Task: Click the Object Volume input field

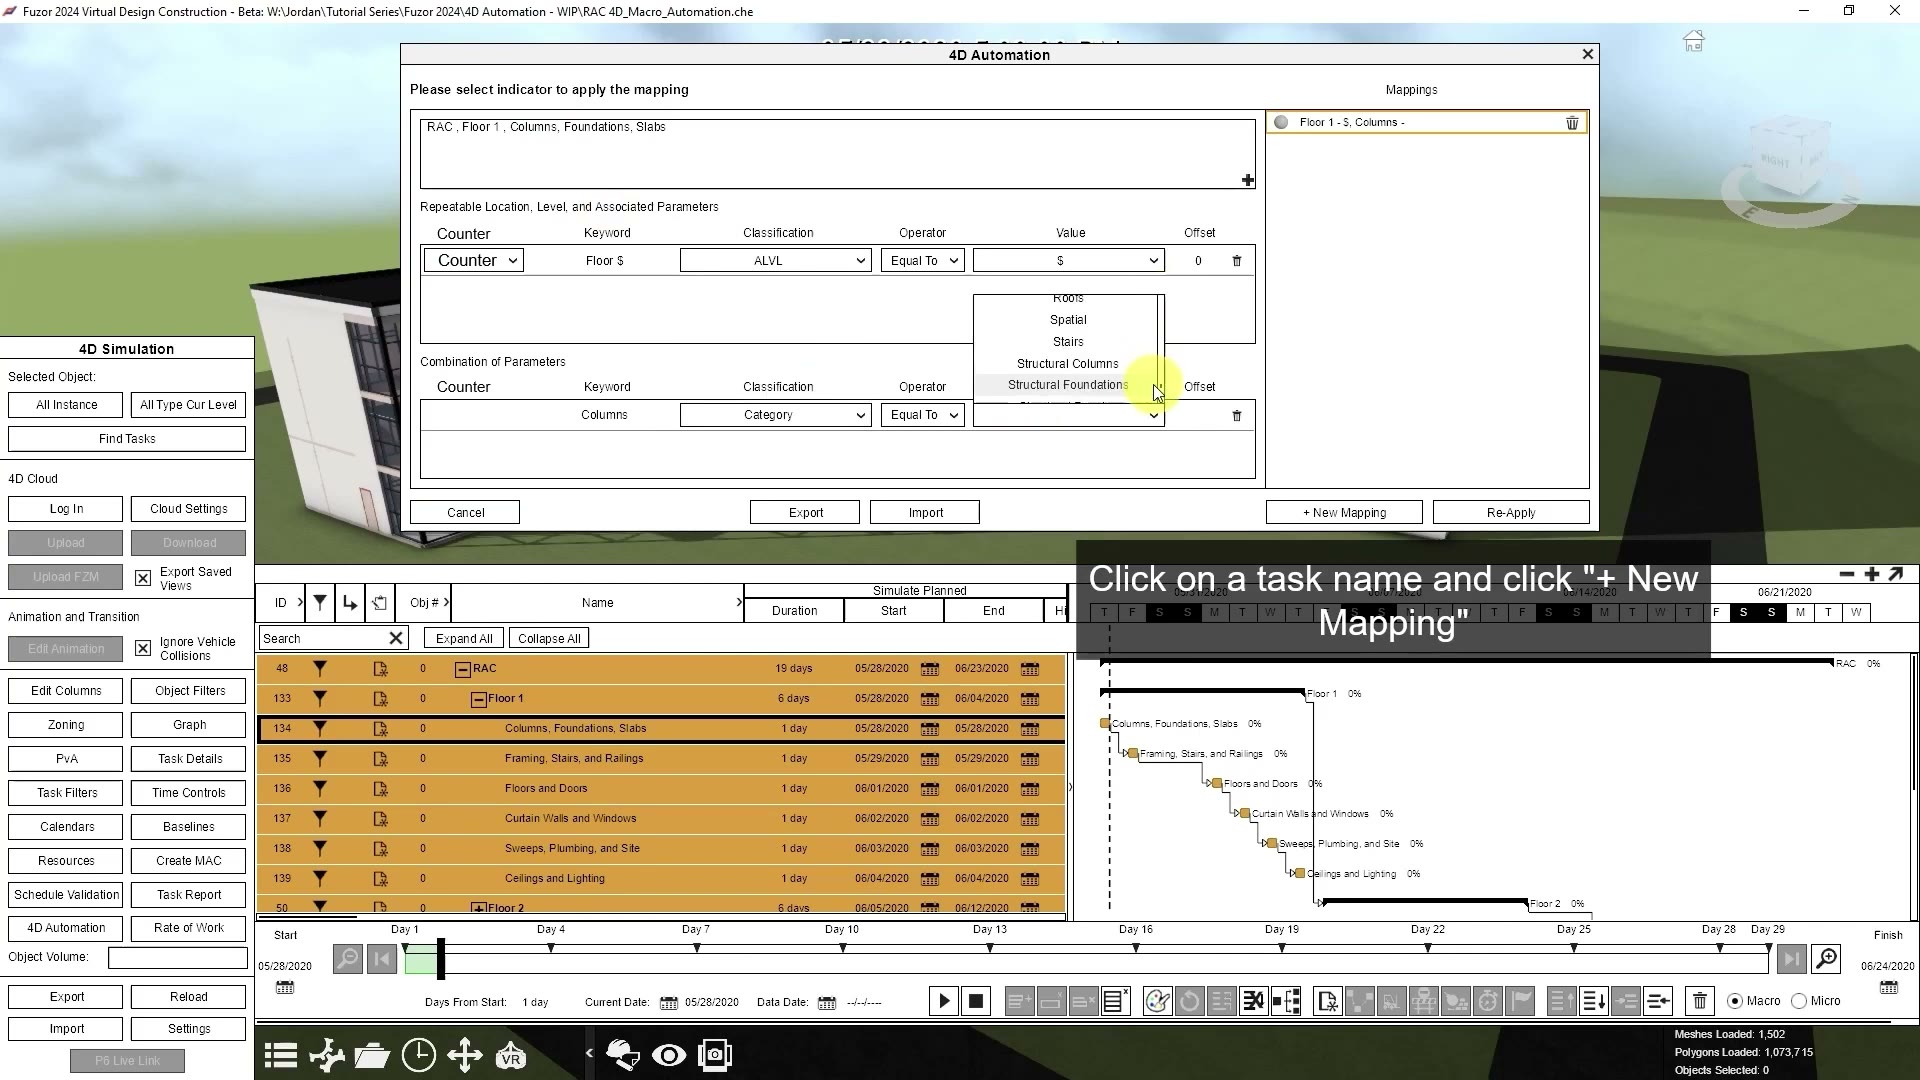Action: click(x=178, y=958)
